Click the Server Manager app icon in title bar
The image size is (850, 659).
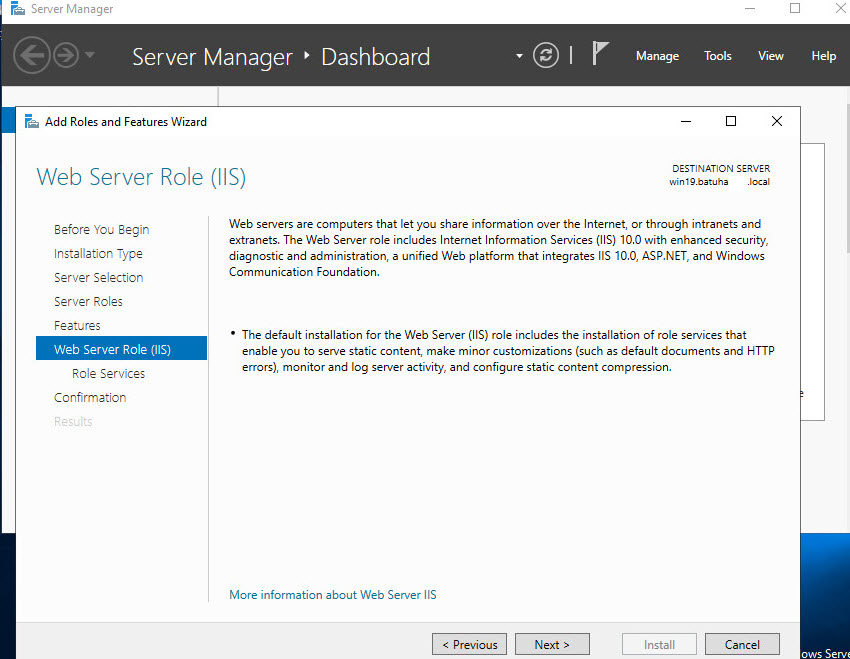(16, 9)
